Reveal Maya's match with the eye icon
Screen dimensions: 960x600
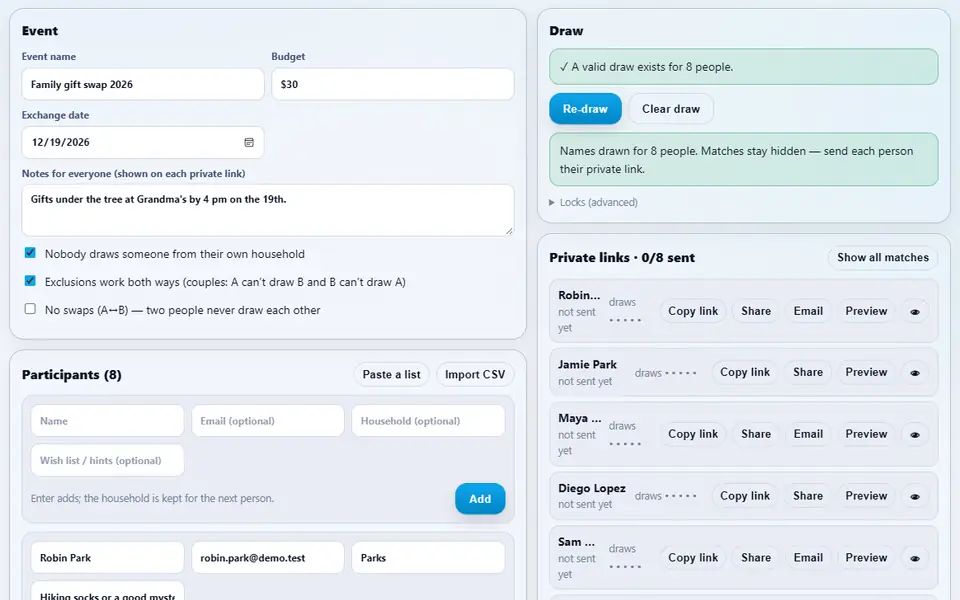[x=915, y=435]
